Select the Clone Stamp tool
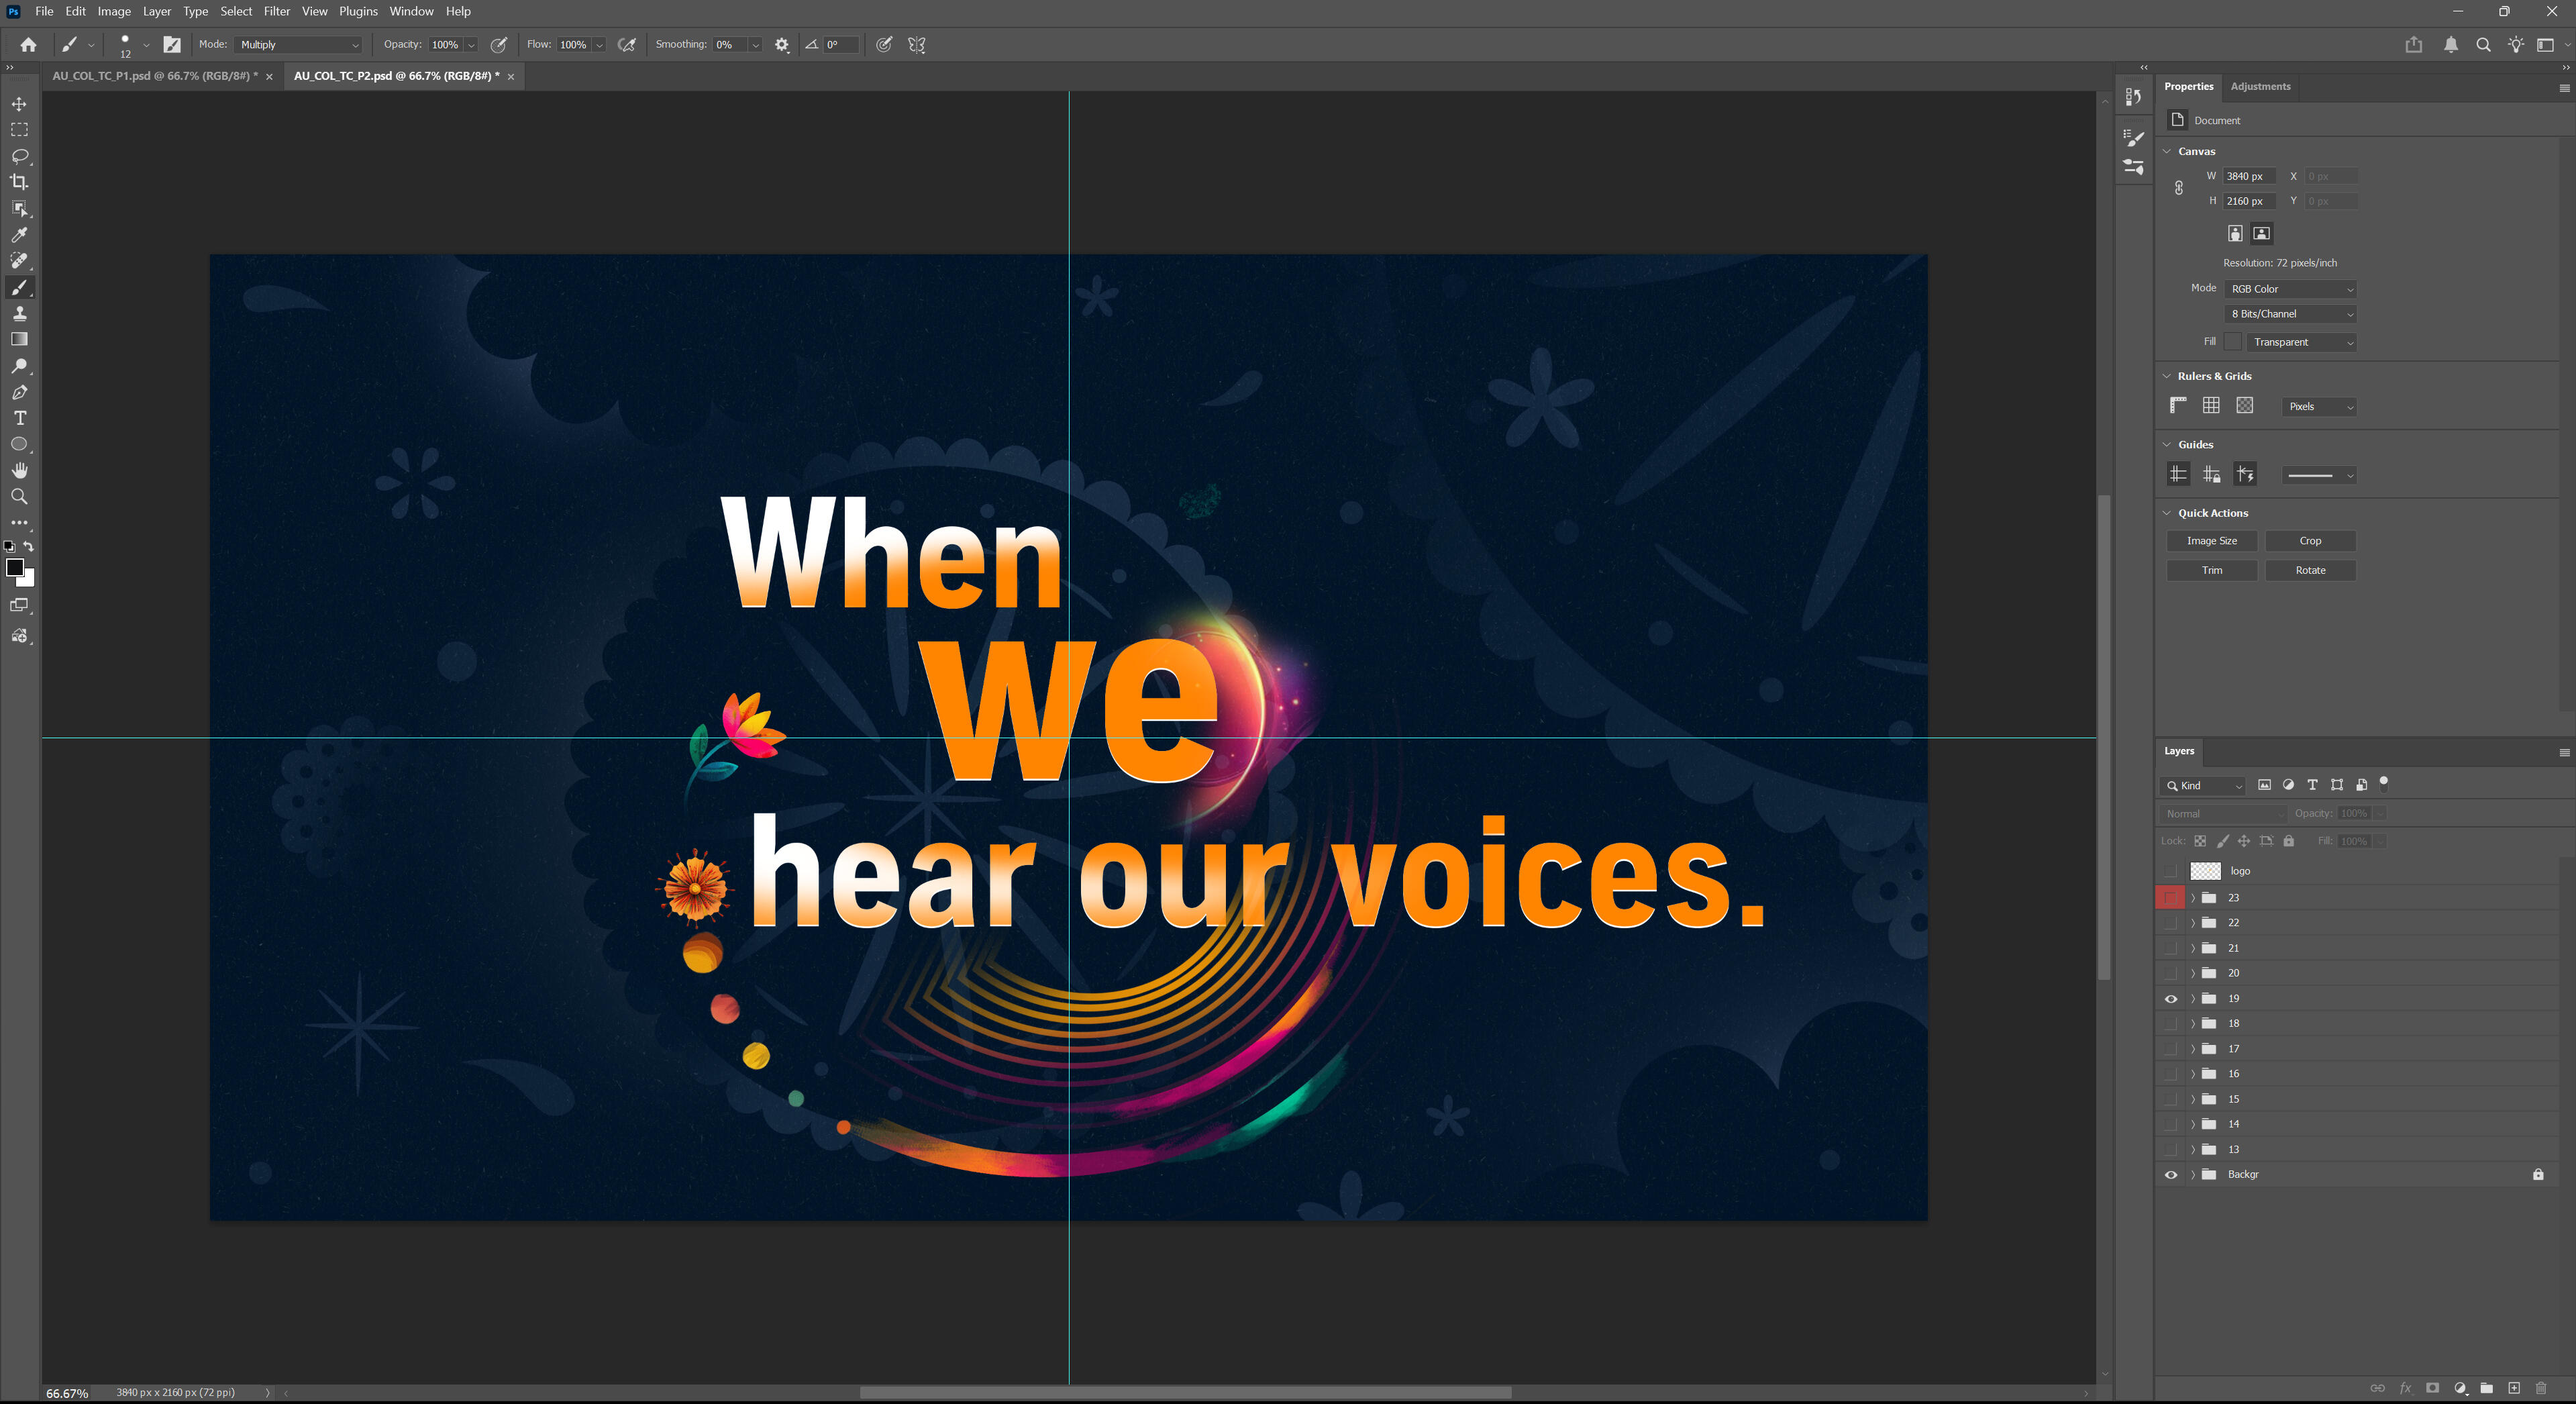 point(19,313)
